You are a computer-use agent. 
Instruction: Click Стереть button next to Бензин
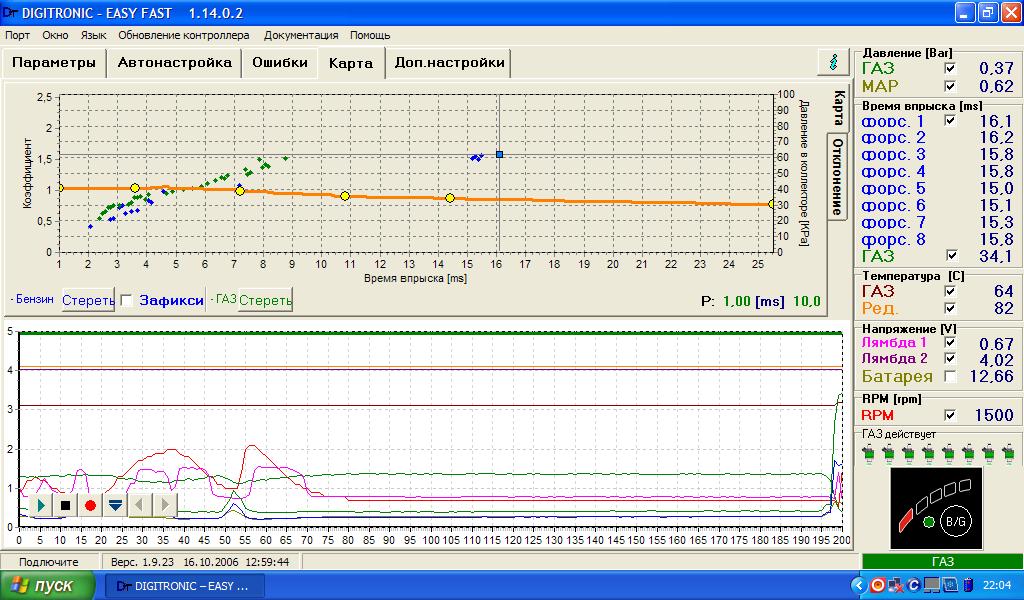88,300
